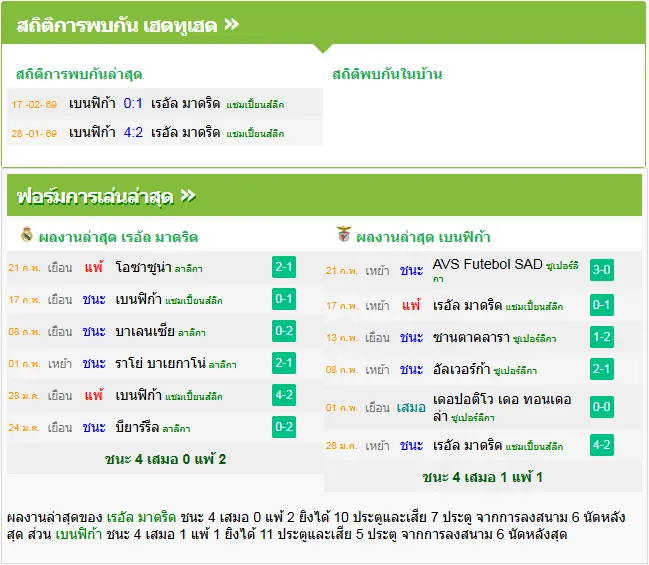Click the เดอปอติโว เดอ ทอนเดอล่า team name
The height and width of the screenshot is (565, 649).
pos(502,407)
